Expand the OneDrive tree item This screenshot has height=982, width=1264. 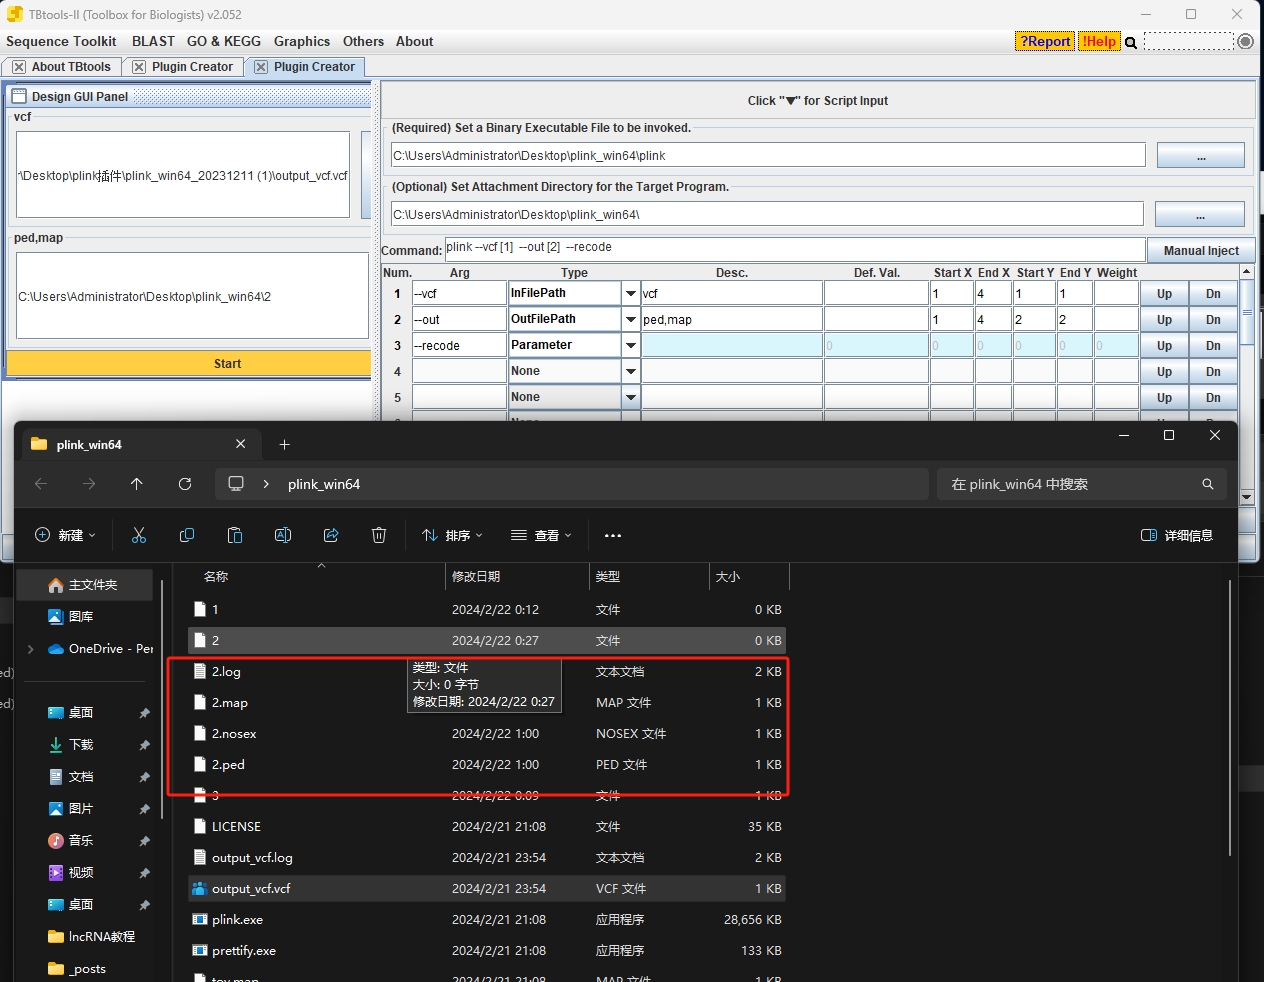point(31,649)
